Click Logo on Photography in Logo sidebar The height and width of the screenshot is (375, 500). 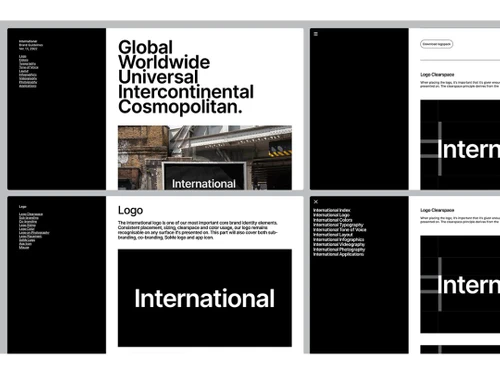pyautogui.click(x=34, y=233)
